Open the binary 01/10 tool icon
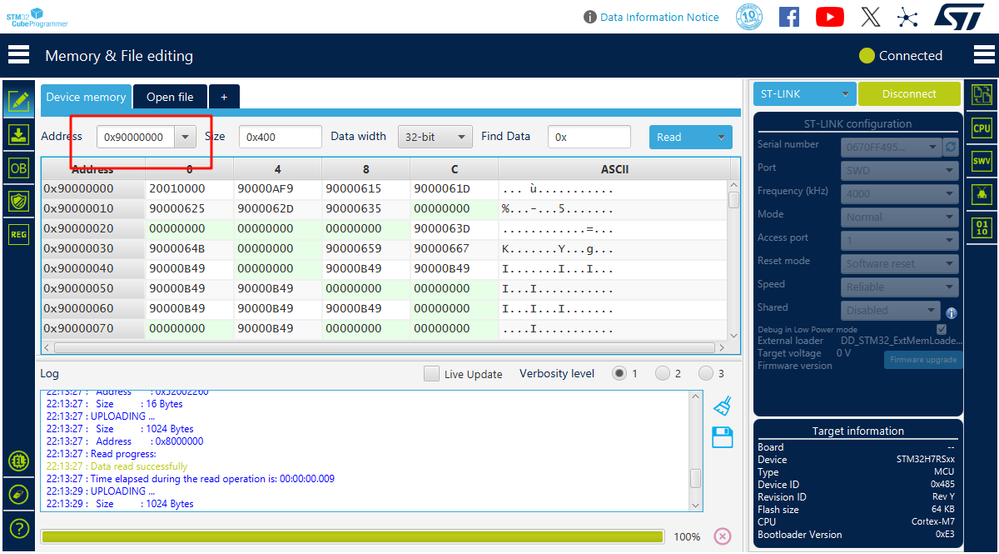The image size is (999, 554). pyautogui.click(x=982, y=227)
